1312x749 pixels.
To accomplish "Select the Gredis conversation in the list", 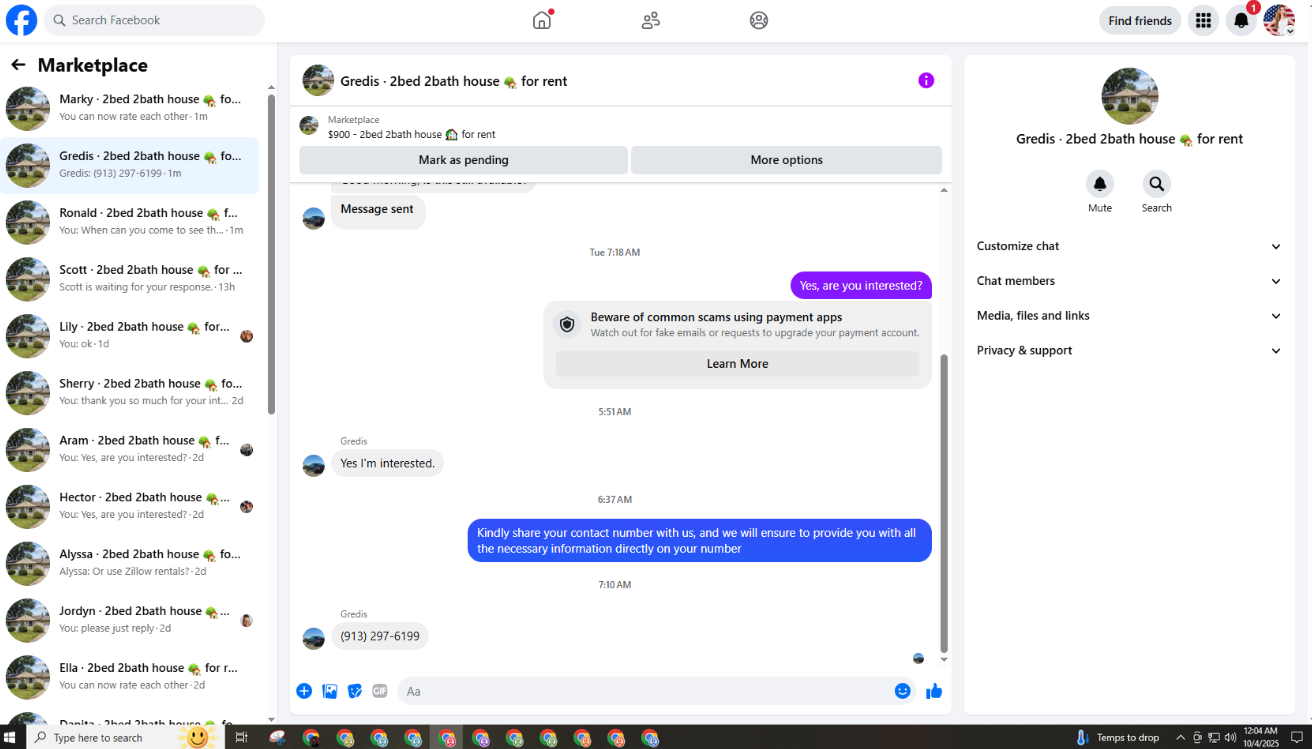I will click(x=130, y=165).
